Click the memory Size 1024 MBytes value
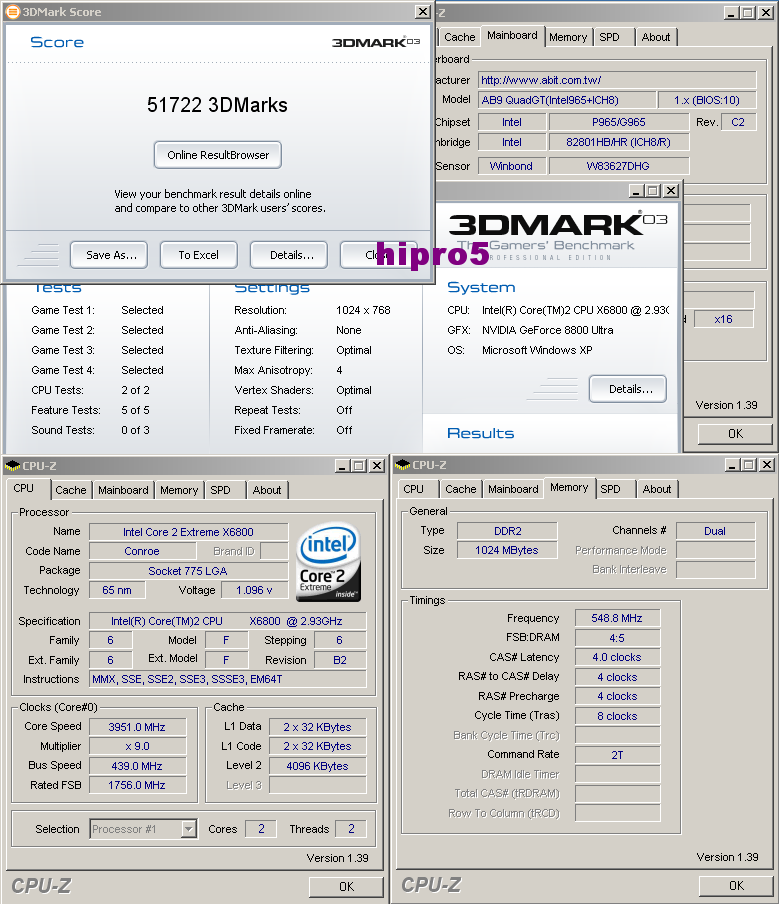This screenshot has height=904, width=779. 507,550
